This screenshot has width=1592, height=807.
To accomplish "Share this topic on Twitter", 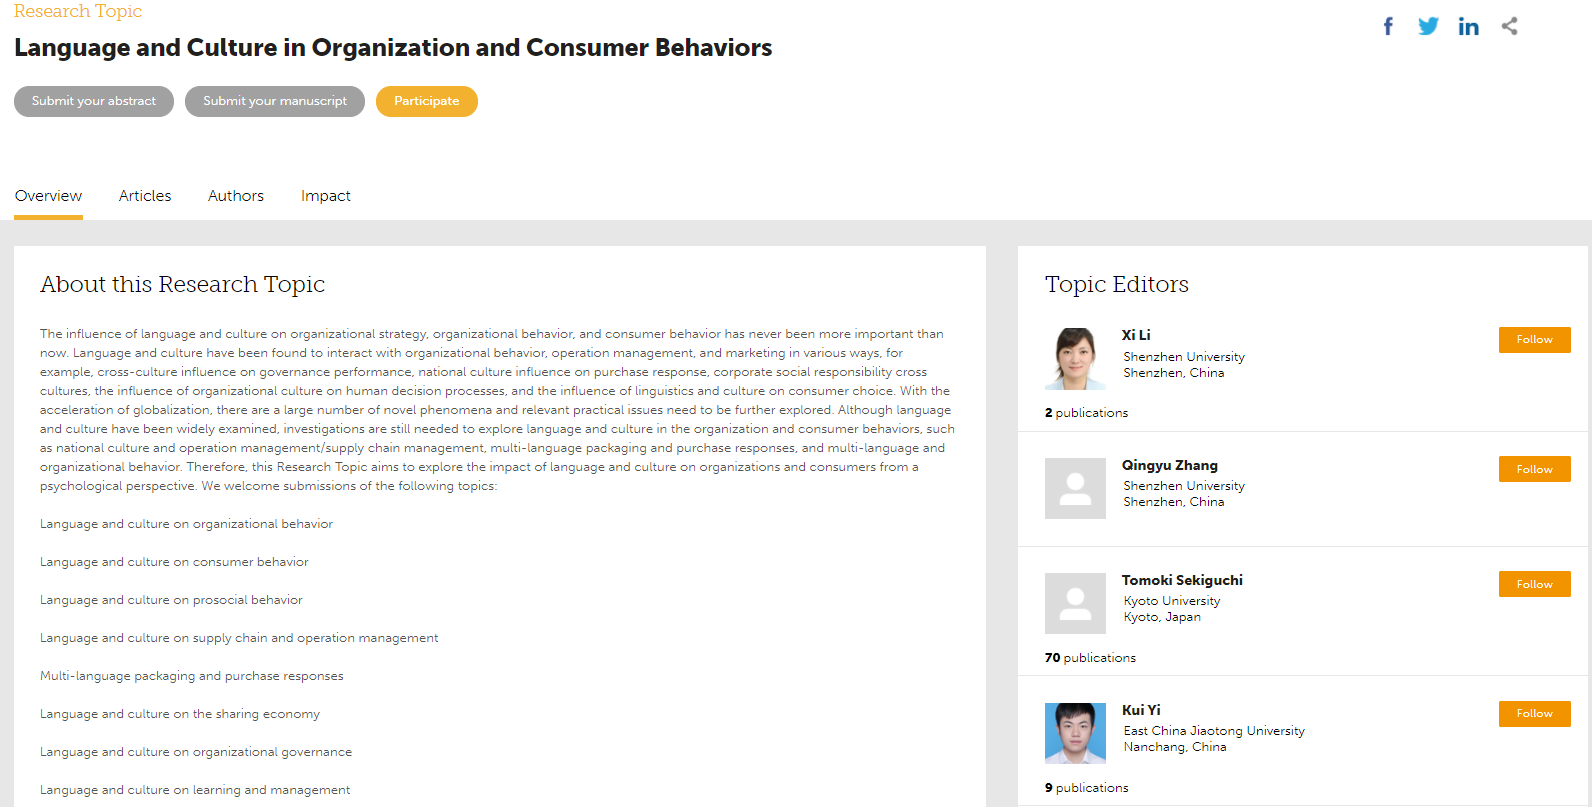I will [x=1428, y=27].
